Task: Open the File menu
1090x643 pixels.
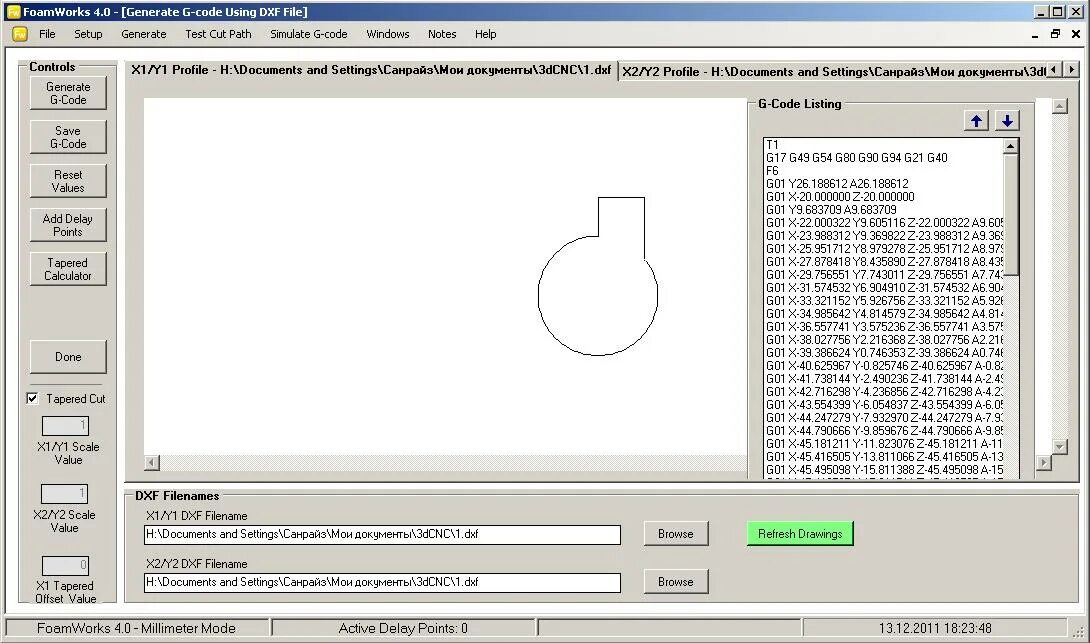Action: (47, 34)
